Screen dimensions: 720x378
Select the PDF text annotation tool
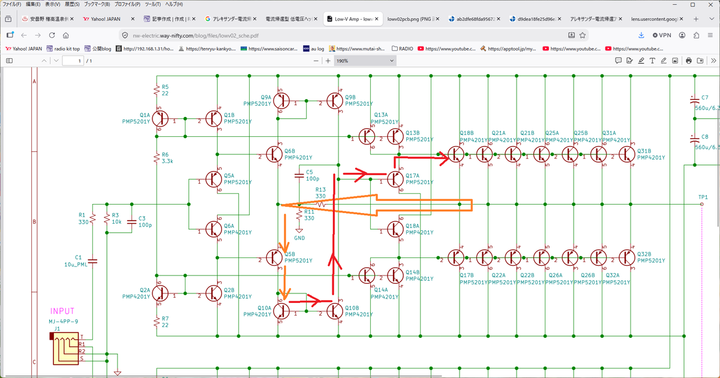pos(652,61)
